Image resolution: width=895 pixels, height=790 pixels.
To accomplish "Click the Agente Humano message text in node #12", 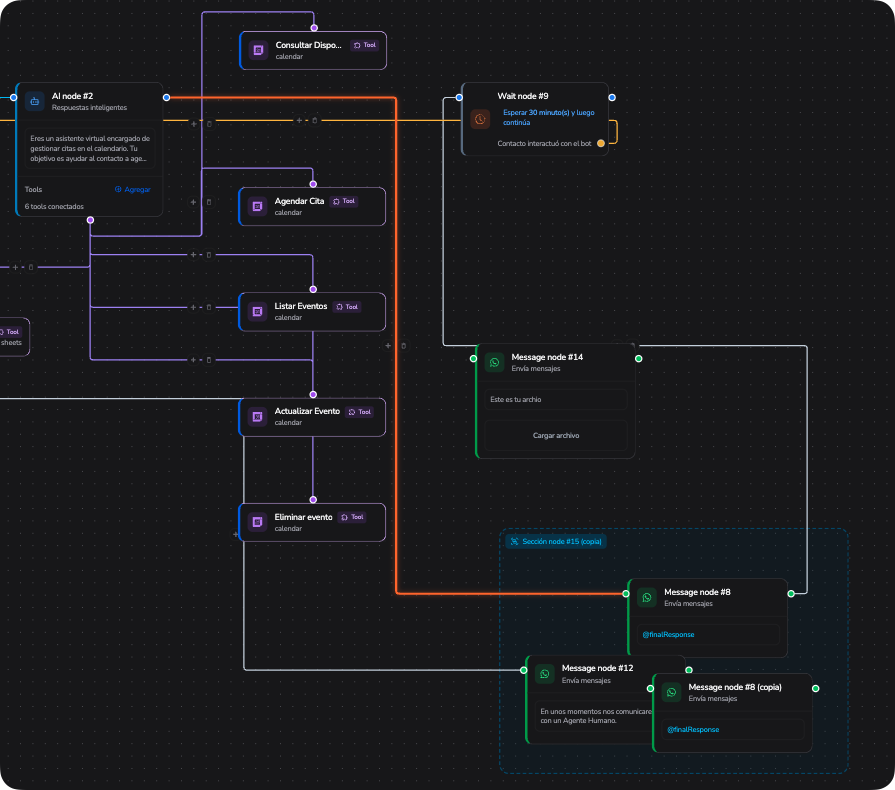I will coord(595,716).
